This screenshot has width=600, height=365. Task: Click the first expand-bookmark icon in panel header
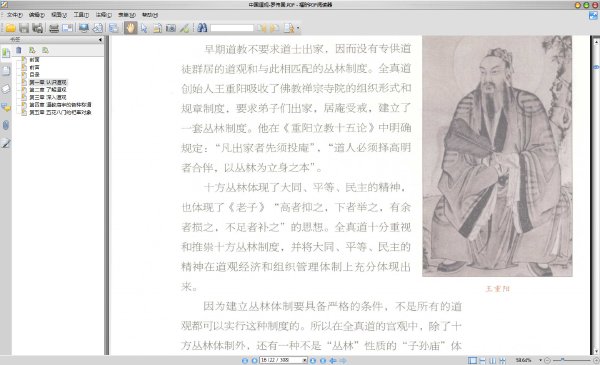point(32,50)
